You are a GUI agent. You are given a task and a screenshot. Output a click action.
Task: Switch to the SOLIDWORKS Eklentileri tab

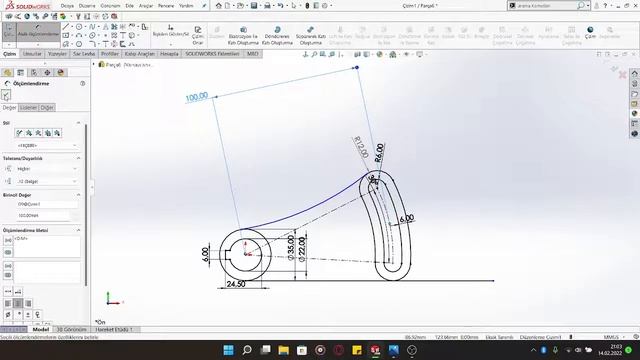(x=212, y=54)
